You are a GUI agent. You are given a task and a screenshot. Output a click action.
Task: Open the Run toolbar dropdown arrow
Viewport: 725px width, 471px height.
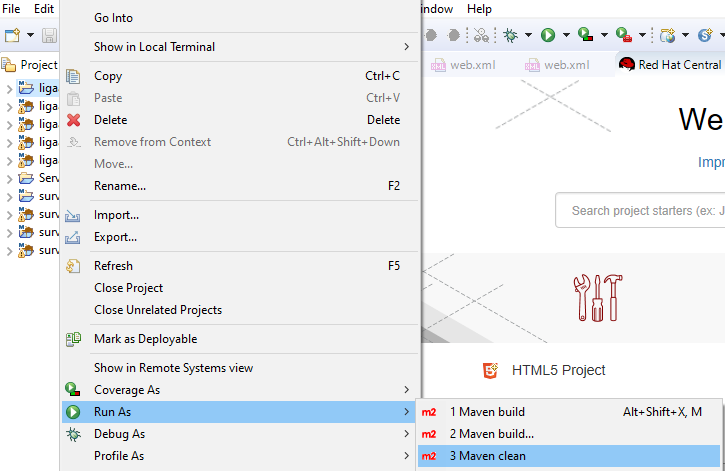(x=566, y=35)
